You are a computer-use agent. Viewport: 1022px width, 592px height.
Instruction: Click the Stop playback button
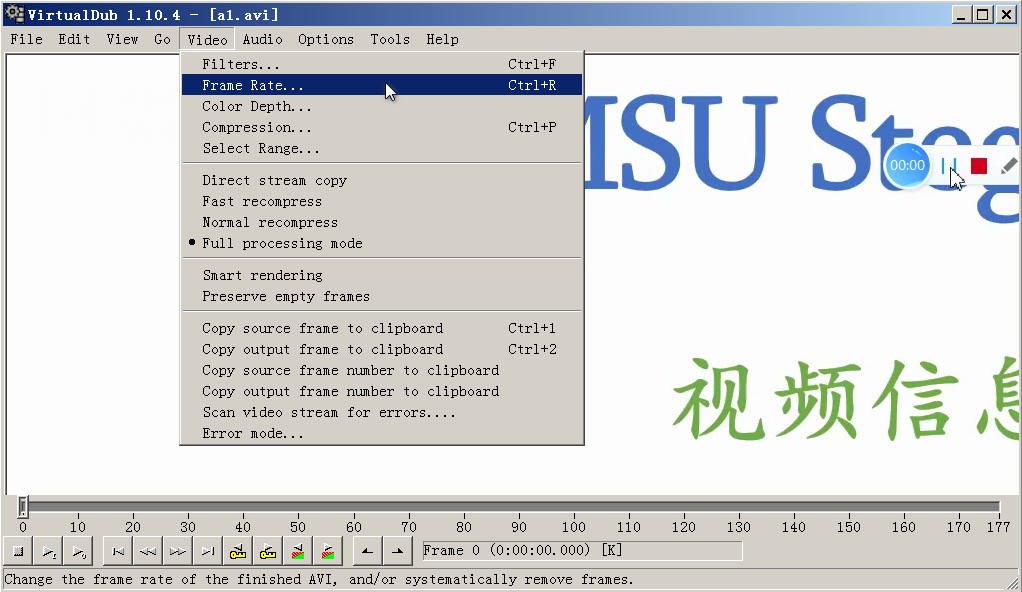18,551
